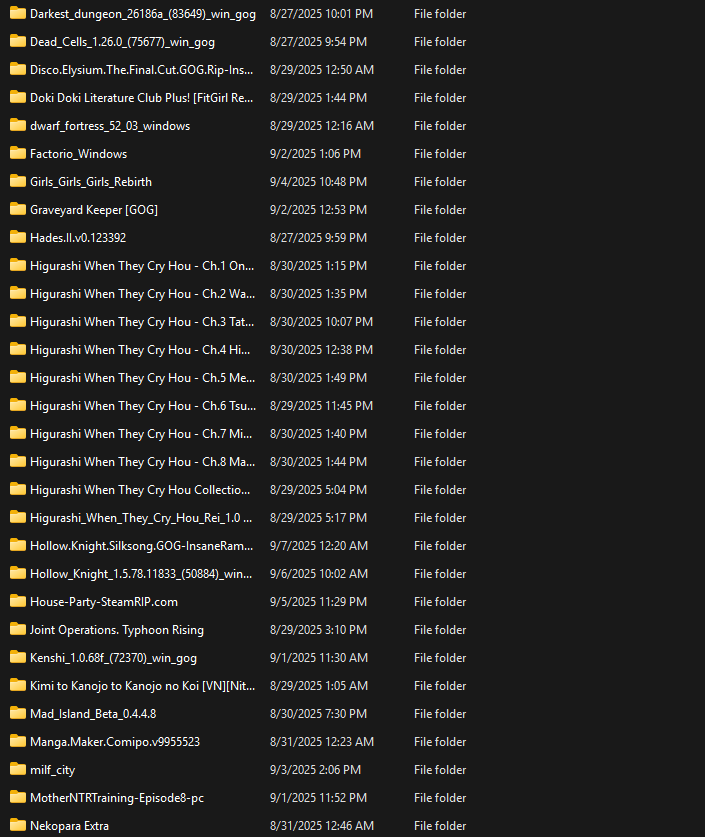Select dwarf_fortress_52_03_windows name

click(110, 126)
